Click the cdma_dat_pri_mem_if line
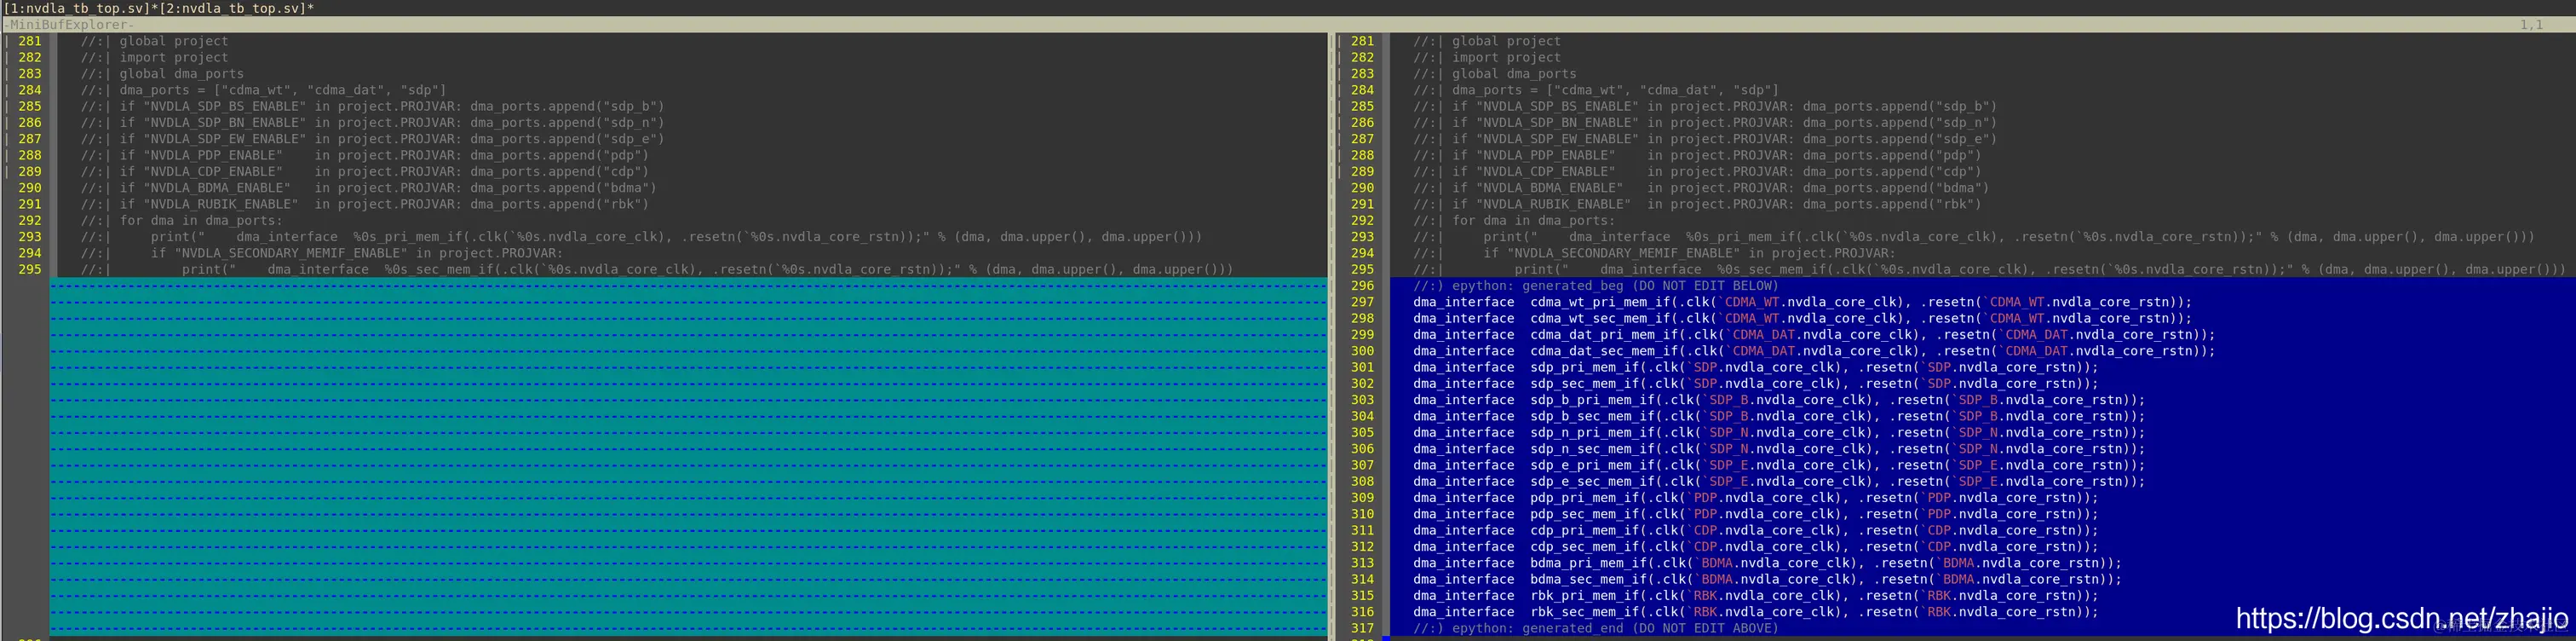Screen dimensions: 2576x641 tap(1814, 335)
